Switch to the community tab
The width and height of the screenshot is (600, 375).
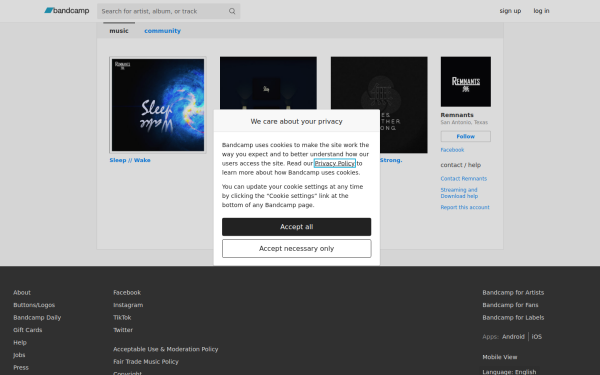[162, 31]
